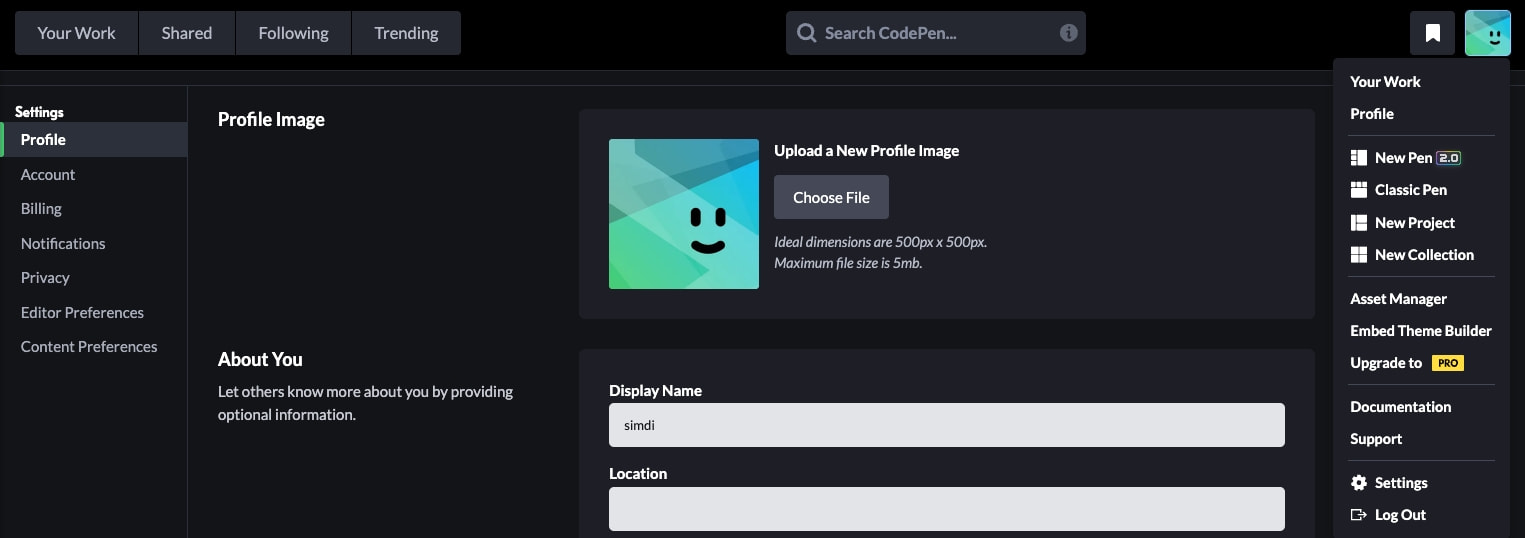This screenshot has height=538, width=1525.
Task: Open the Trending tab
Action: click(x=406, y=33)
